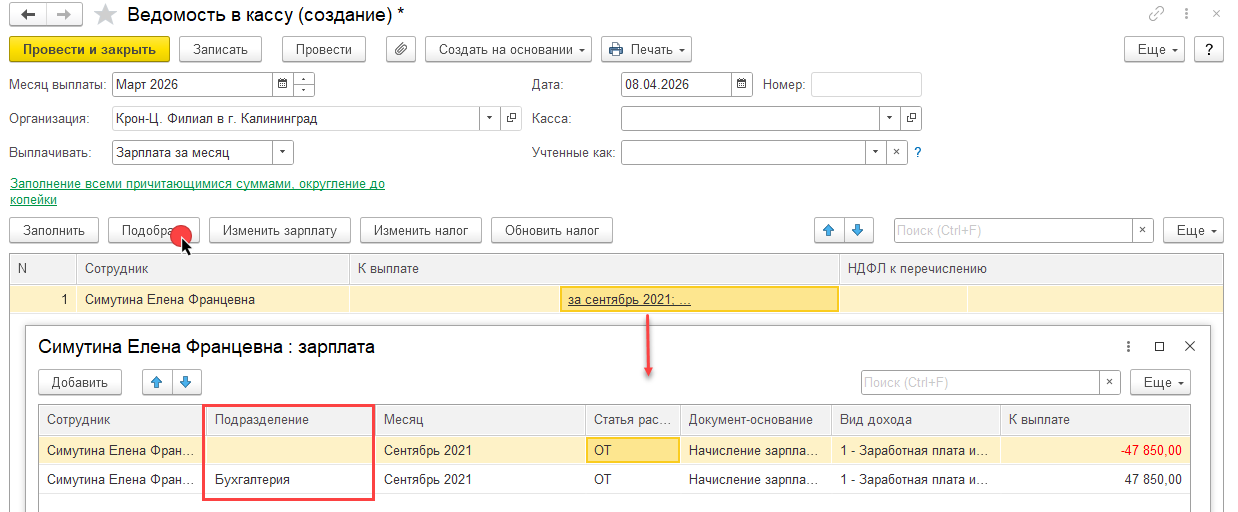Move employee row up in main table
This screenshot has height=512, width=1238.
(828, 230)
